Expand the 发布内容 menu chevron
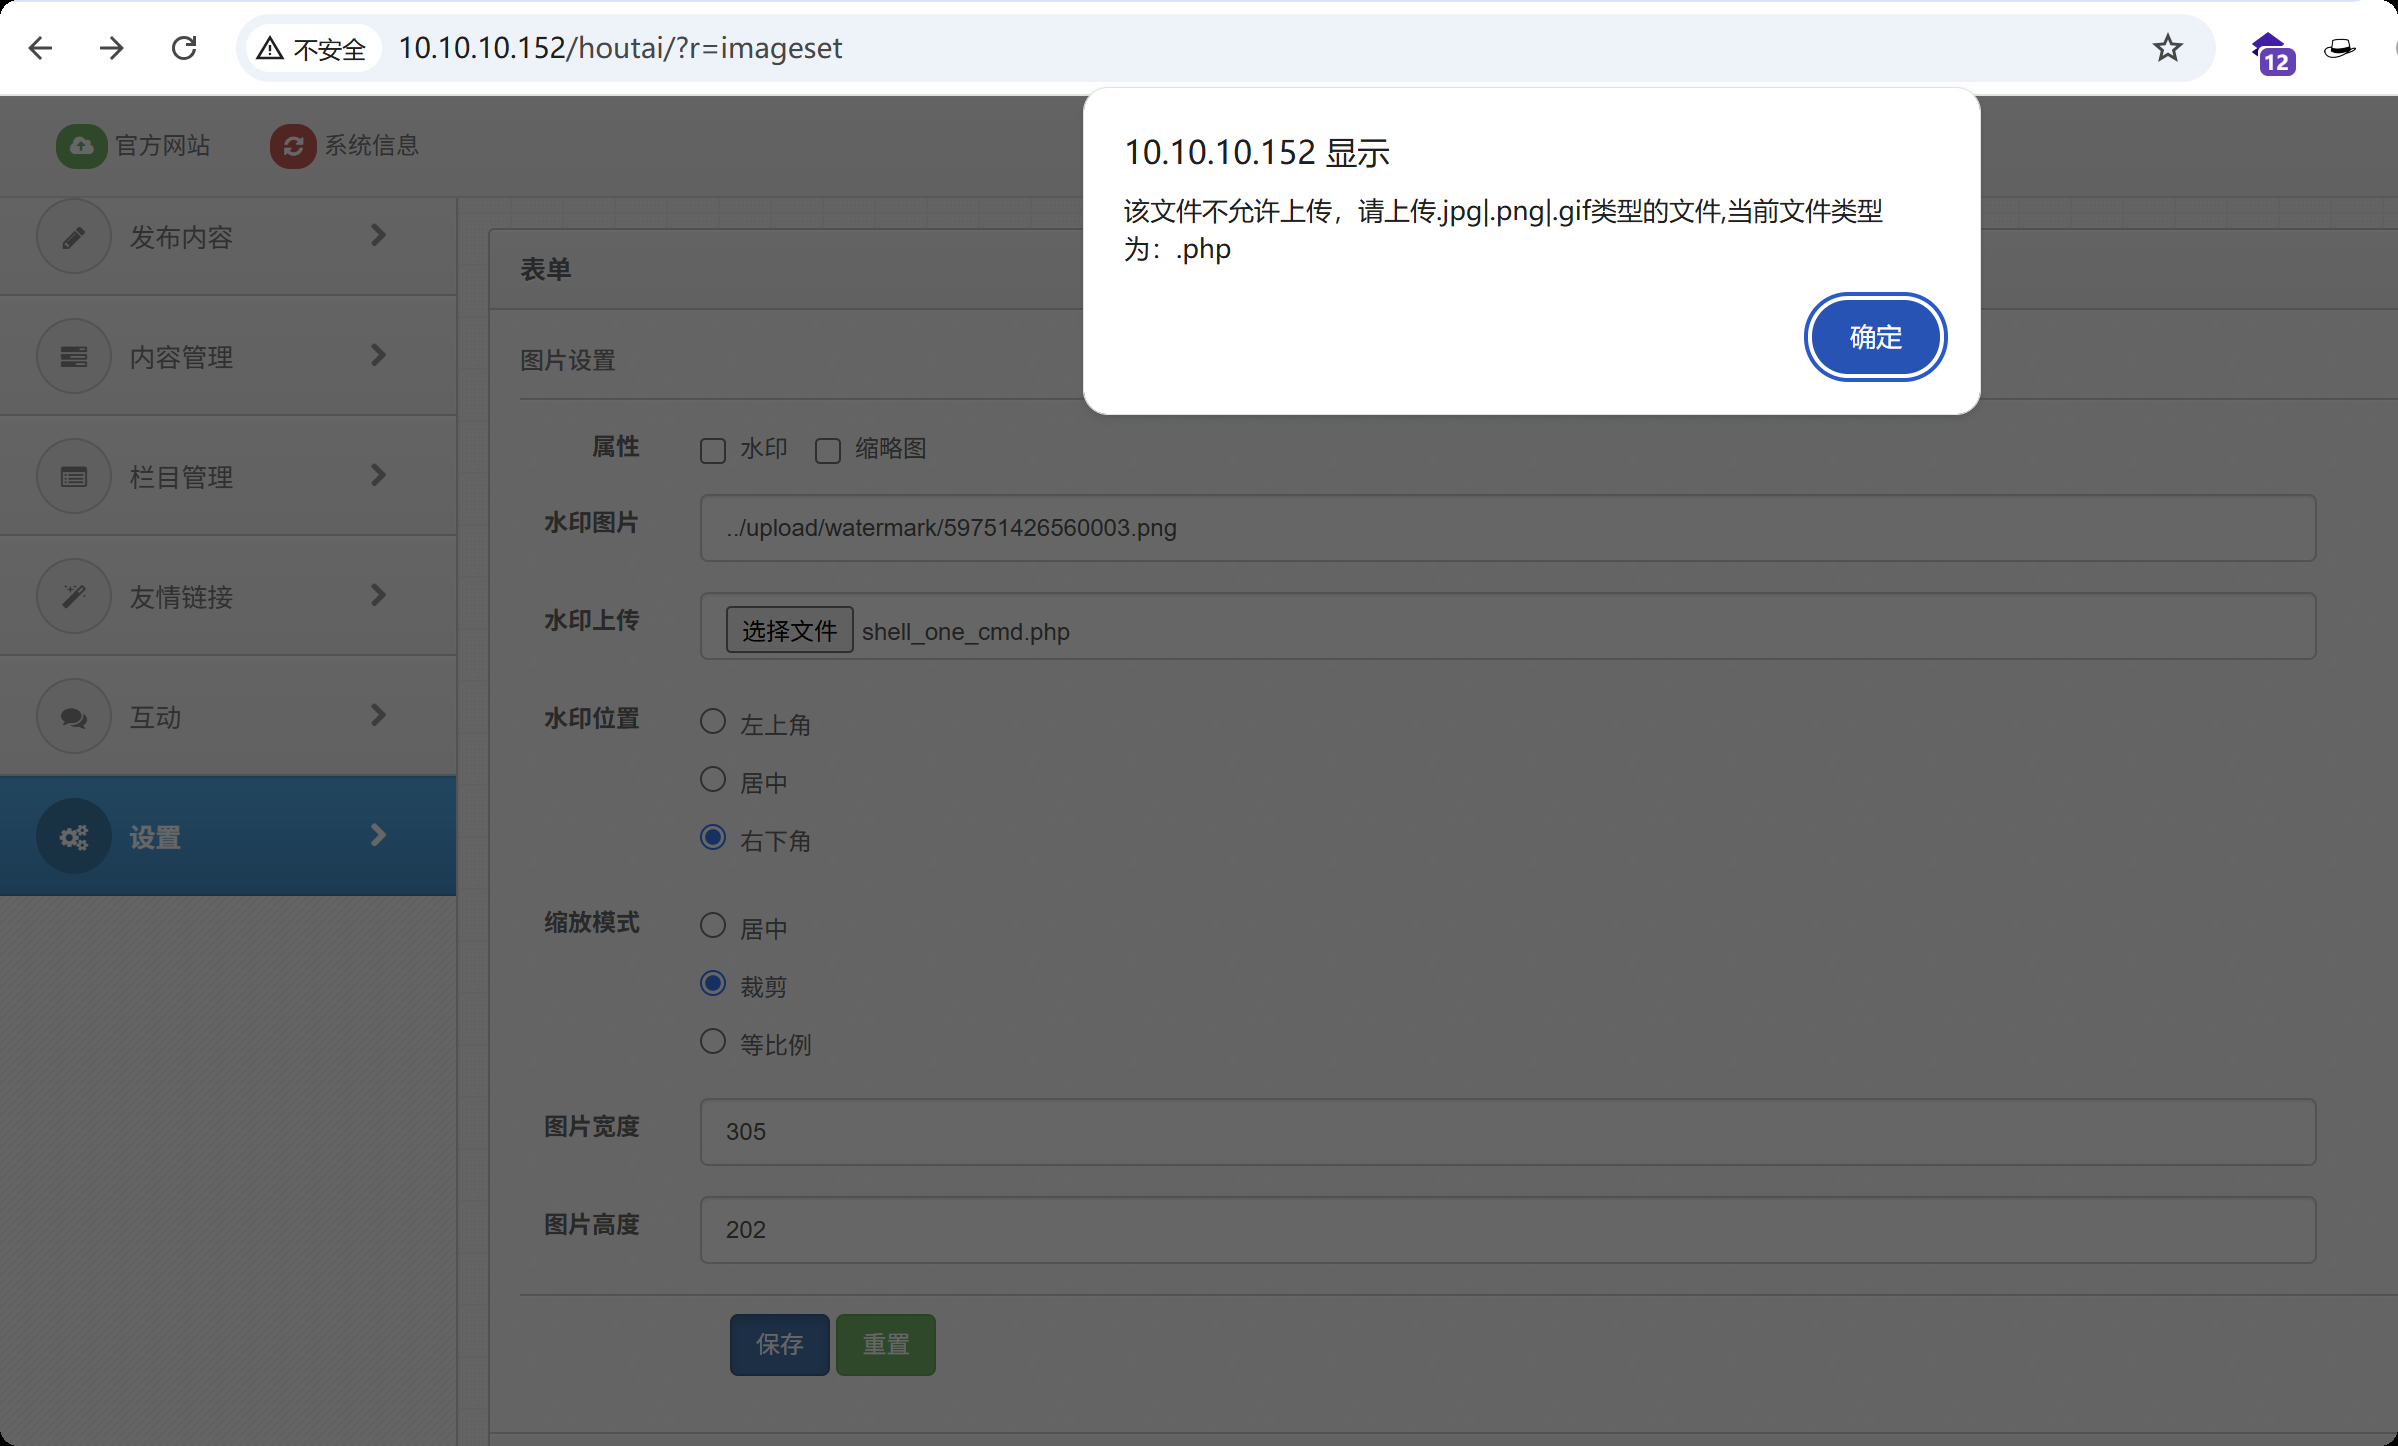The height and width of the screenshot is (1446, 2398). pos(378,235)
